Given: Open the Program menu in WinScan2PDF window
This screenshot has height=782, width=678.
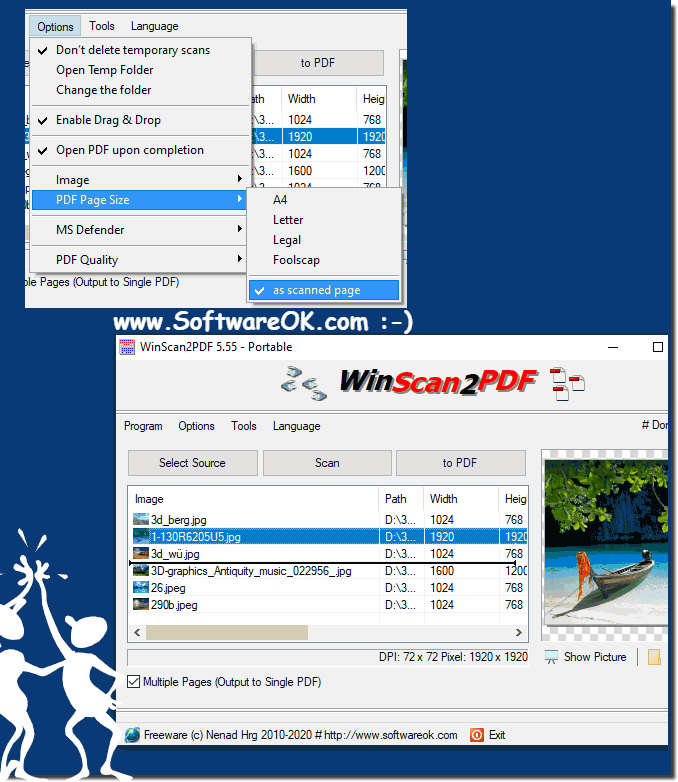Looking at the screenshot, I should [143, 426].
